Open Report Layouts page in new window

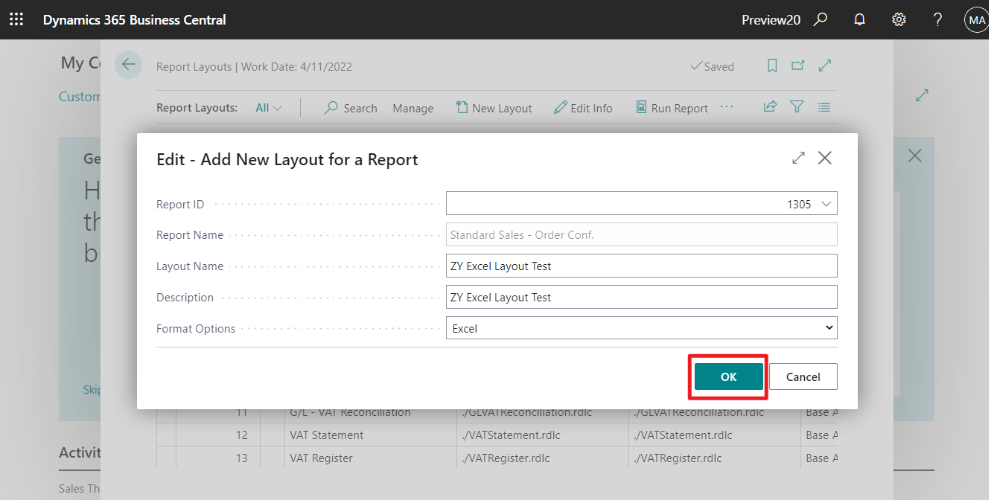click(x=798, y=66)
